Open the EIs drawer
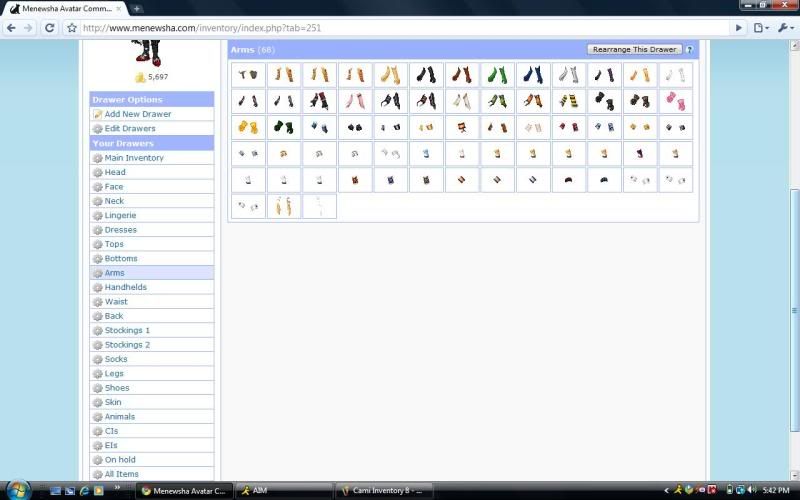 pos(111,445)
